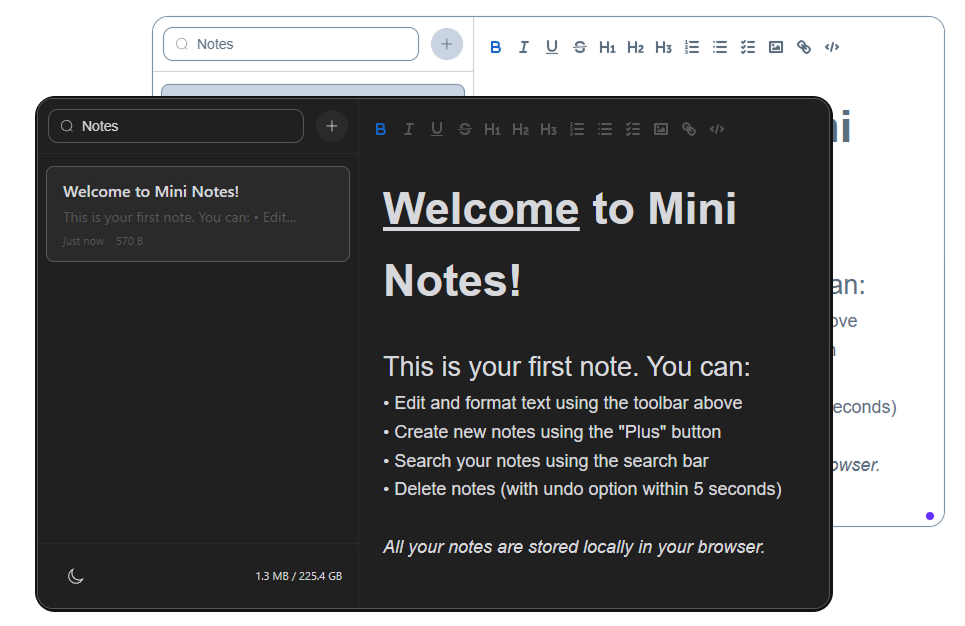Apply italic formatting in the dark toolbar
Screen dimensions: 965x626
[x=408, y=128]
